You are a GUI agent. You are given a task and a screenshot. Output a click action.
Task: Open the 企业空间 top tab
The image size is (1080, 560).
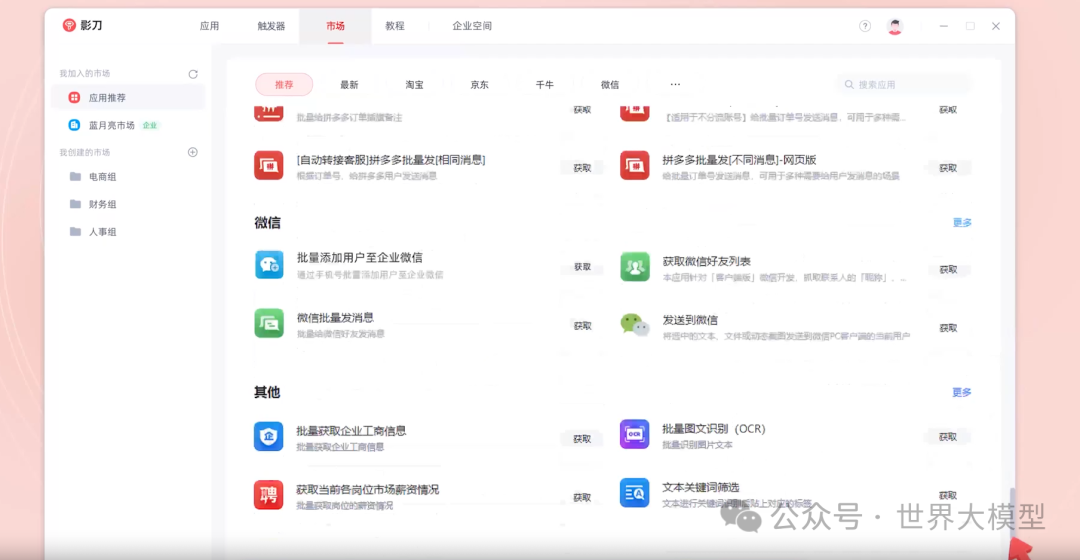(472, 26)
